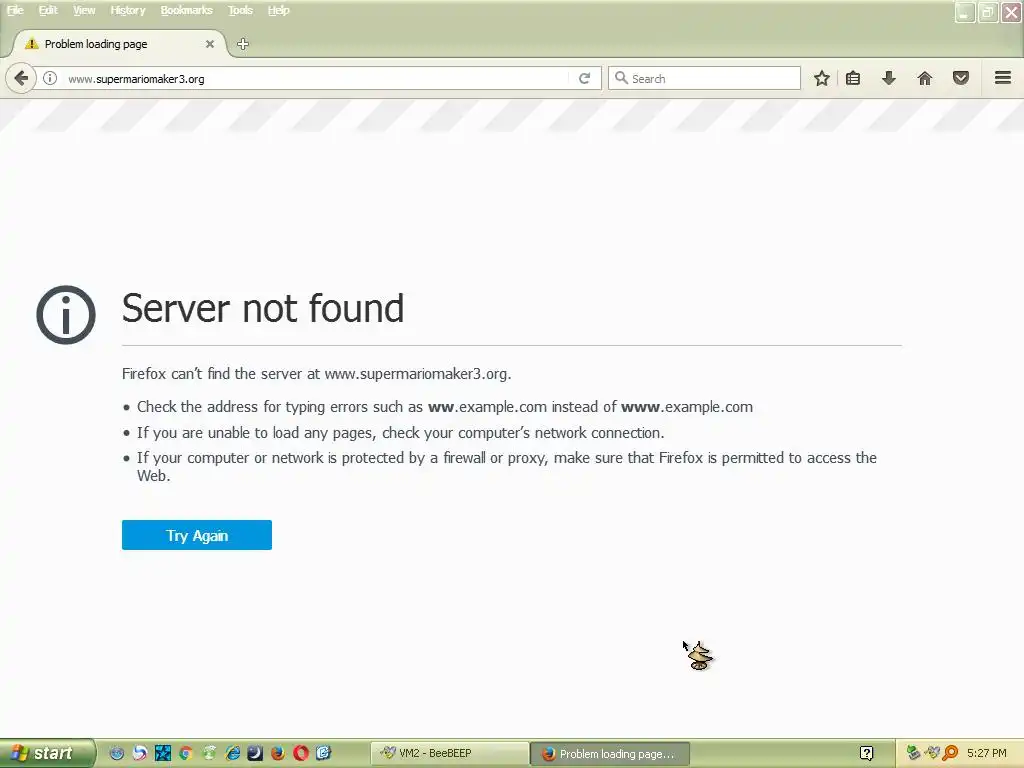Go to the Firefox home page
The image size is (1024, 768).
pos(925,78)
